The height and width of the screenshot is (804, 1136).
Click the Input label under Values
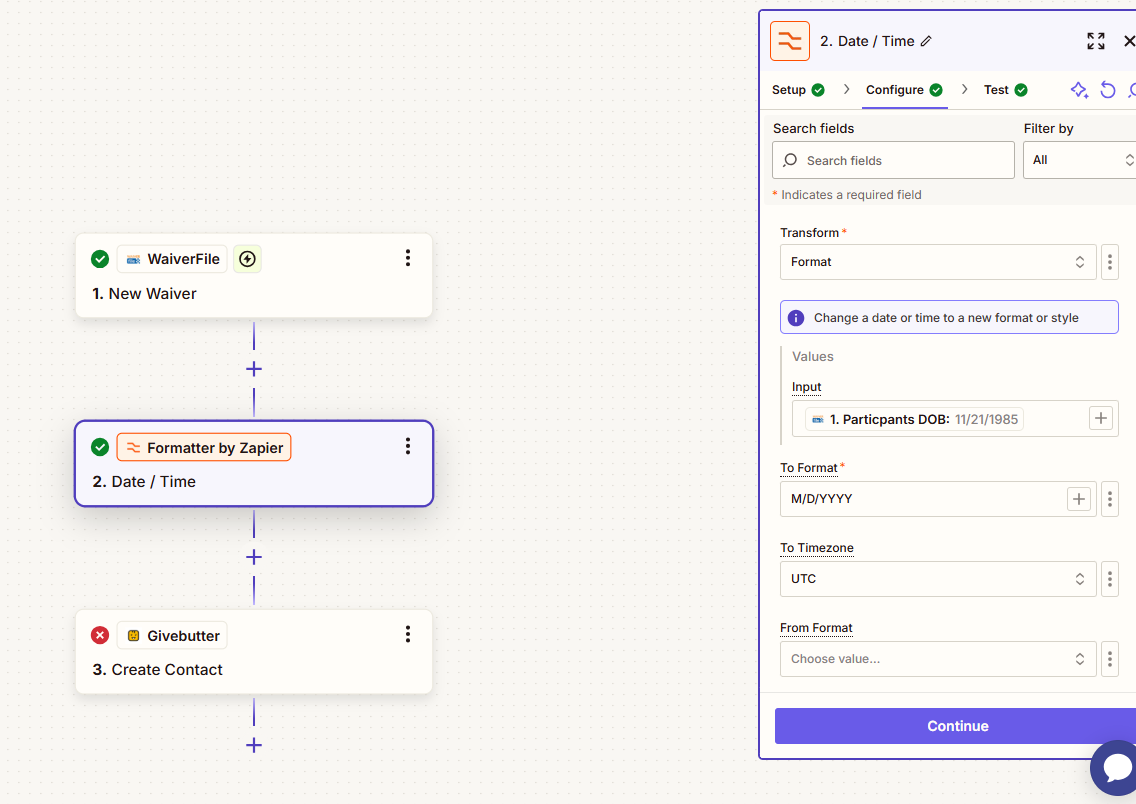click(806, 387)
